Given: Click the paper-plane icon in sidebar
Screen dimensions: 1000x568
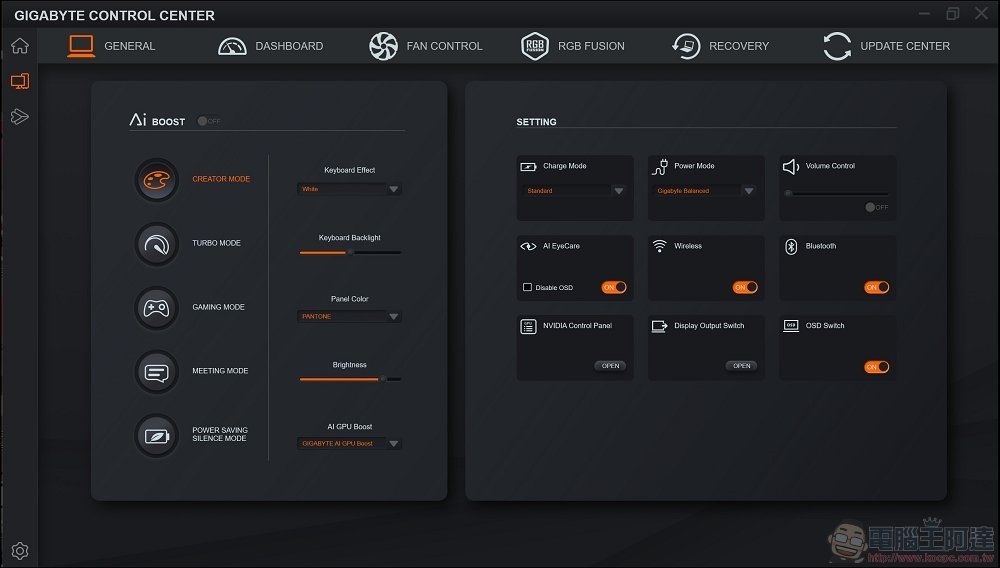Looking at the screenshot, I should pyautogui.click(x=20, y=117).
